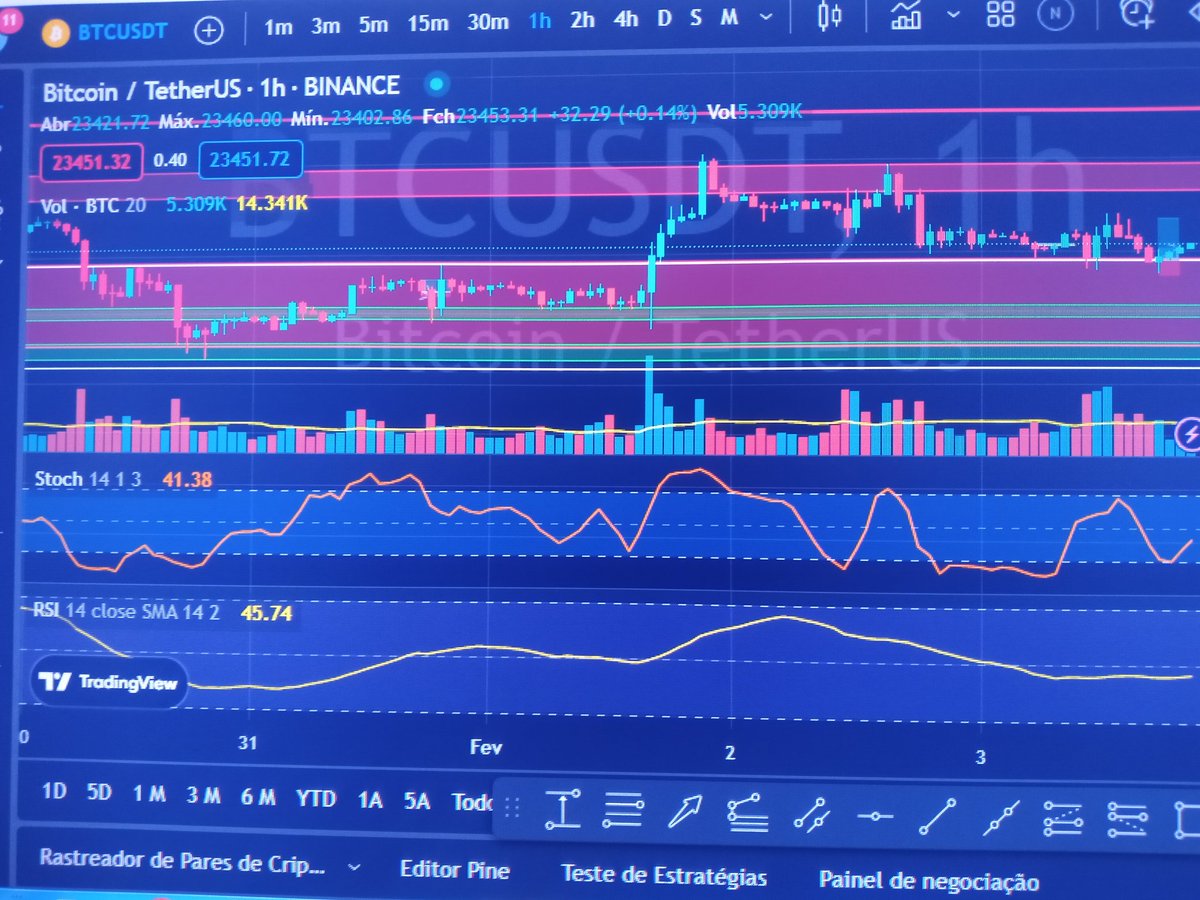
Task: Click the RSI value 45.74
Action: [266, 613]
